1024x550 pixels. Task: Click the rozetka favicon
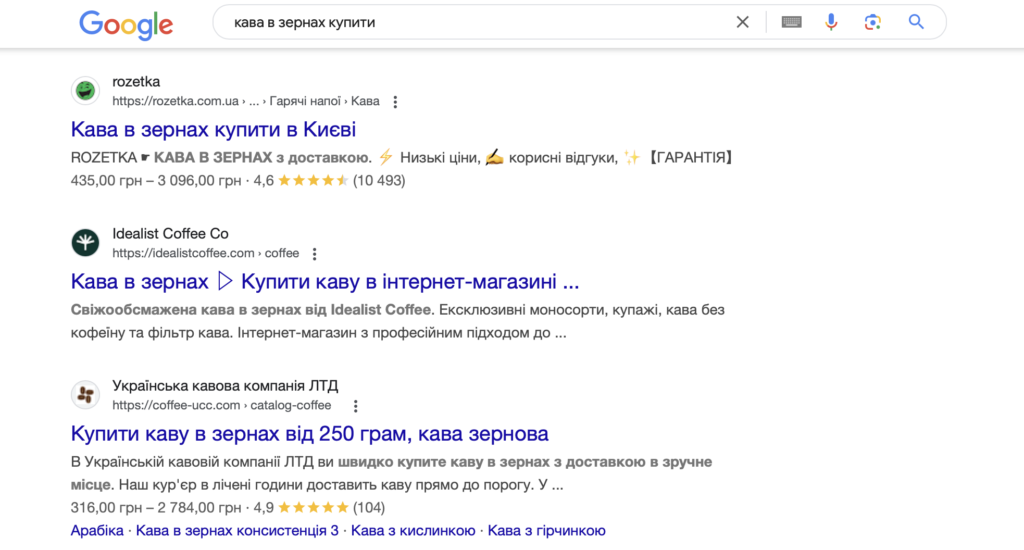point(85,91)
